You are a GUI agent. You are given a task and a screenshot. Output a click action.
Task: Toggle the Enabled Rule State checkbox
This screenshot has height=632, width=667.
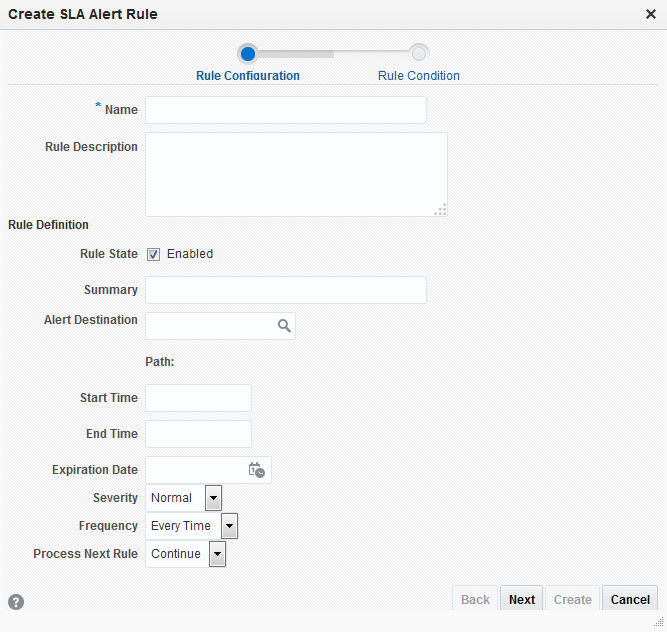coord(153,254)
